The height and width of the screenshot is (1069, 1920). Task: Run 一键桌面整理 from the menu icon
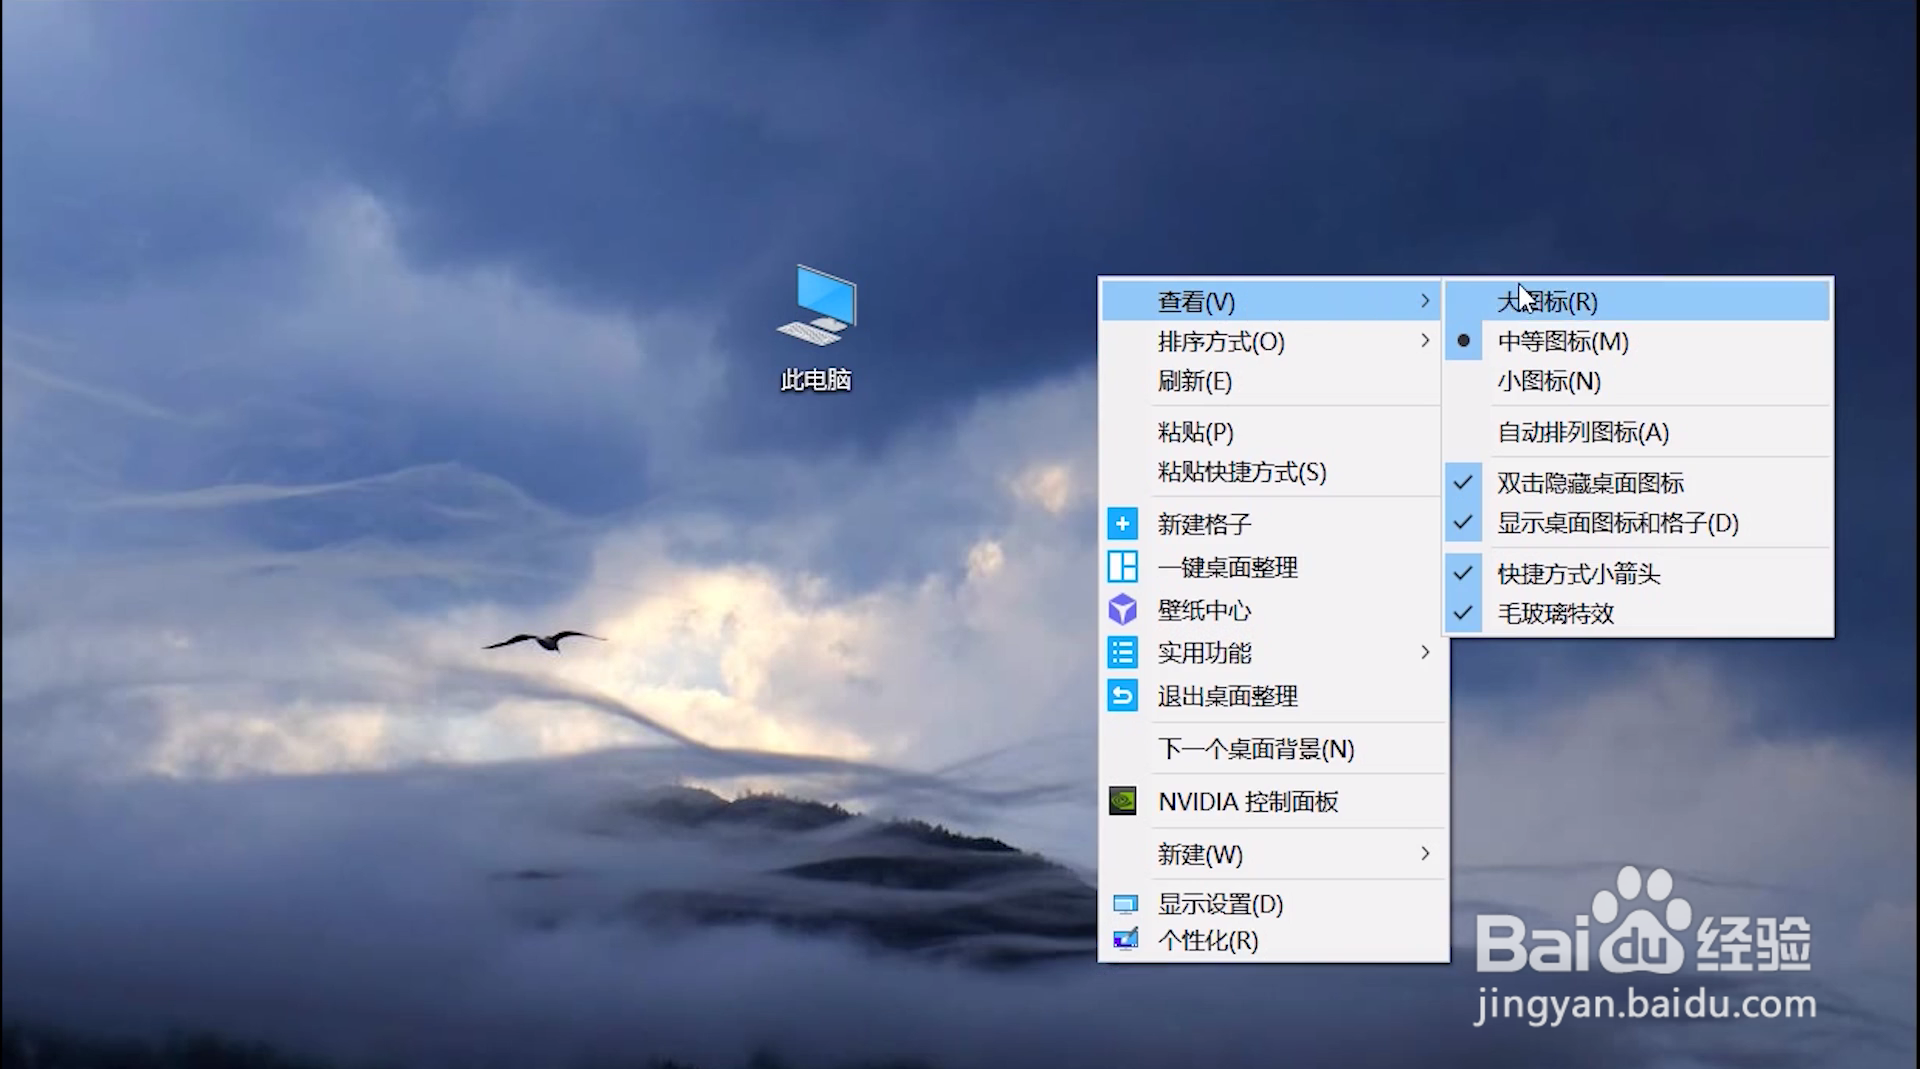(1122, 567)
